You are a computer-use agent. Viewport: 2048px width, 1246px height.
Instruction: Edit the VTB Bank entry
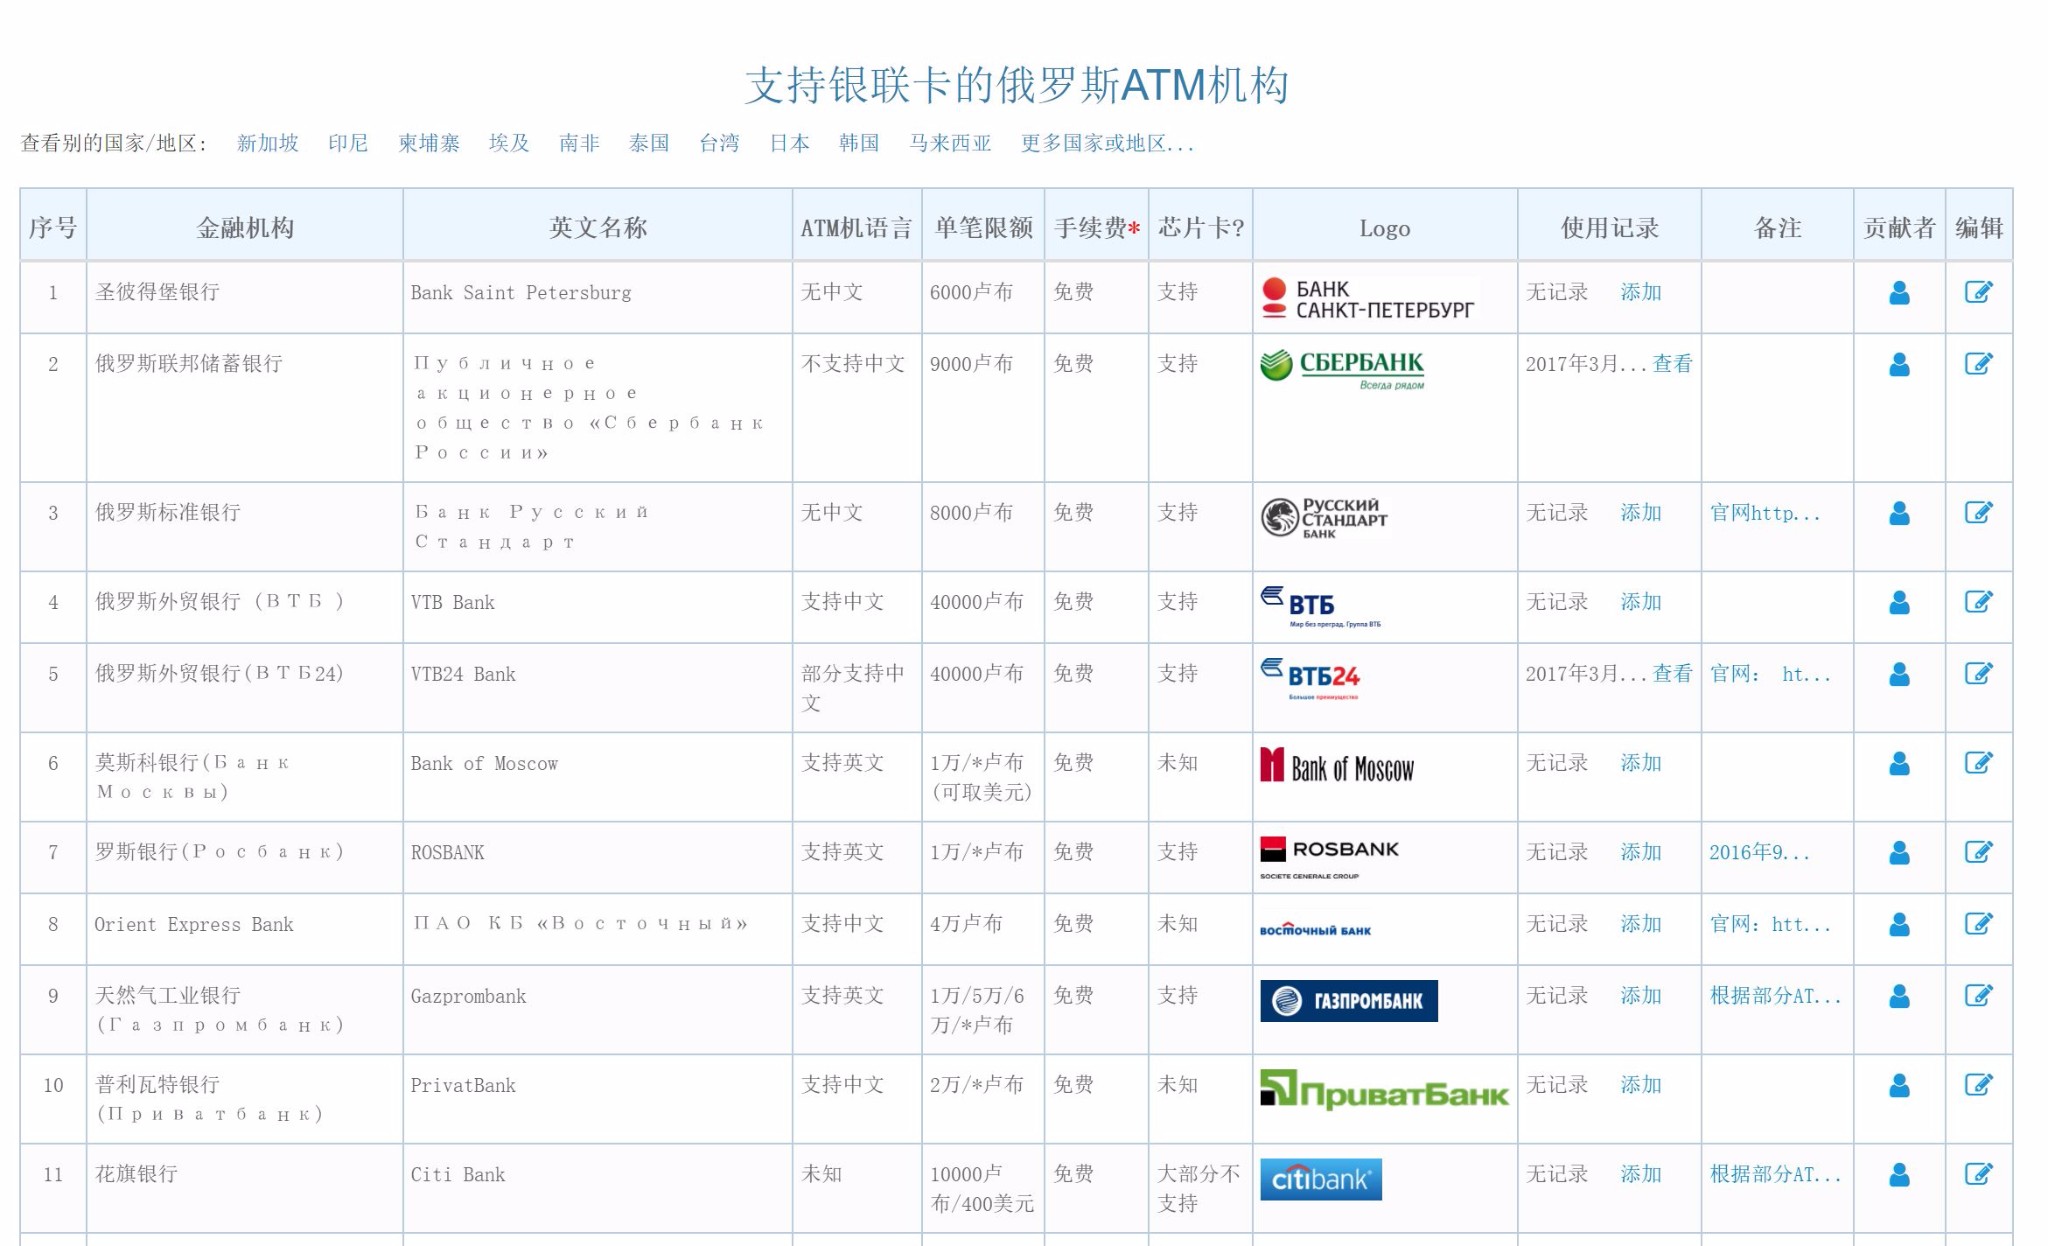click(1978, 601)
